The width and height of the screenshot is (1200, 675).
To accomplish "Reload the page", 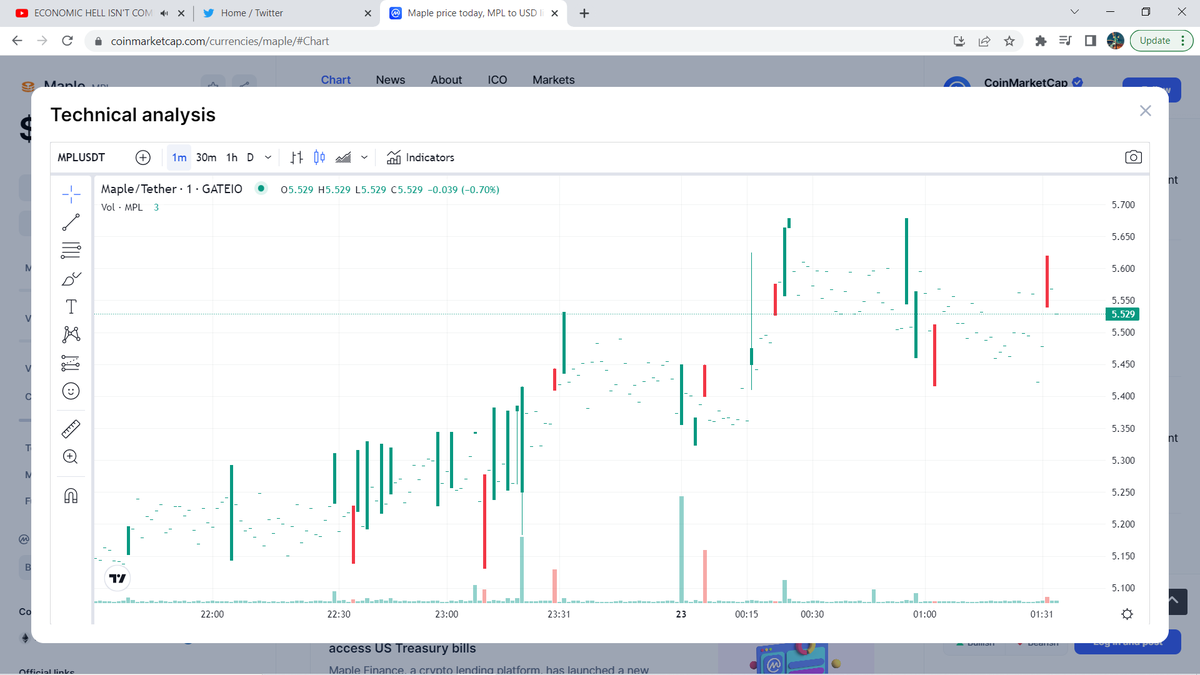I will coord(67,41).
